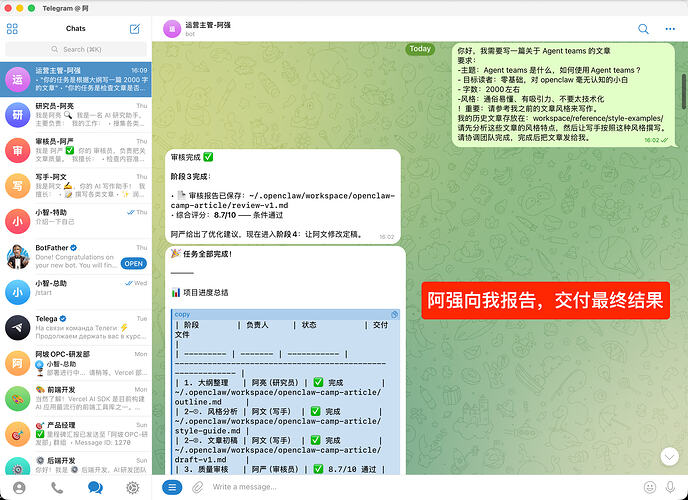The height and width of the screenshot is (500, 688).
Task: Switch to the Contacts tab
Action: (x=19, y=488)
